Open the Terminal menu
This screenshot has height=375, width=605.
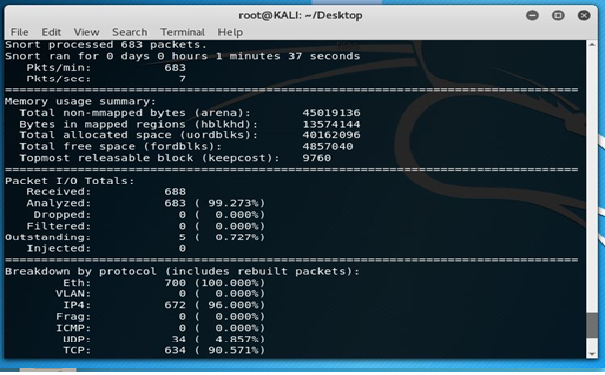click(x=183, y=32)
